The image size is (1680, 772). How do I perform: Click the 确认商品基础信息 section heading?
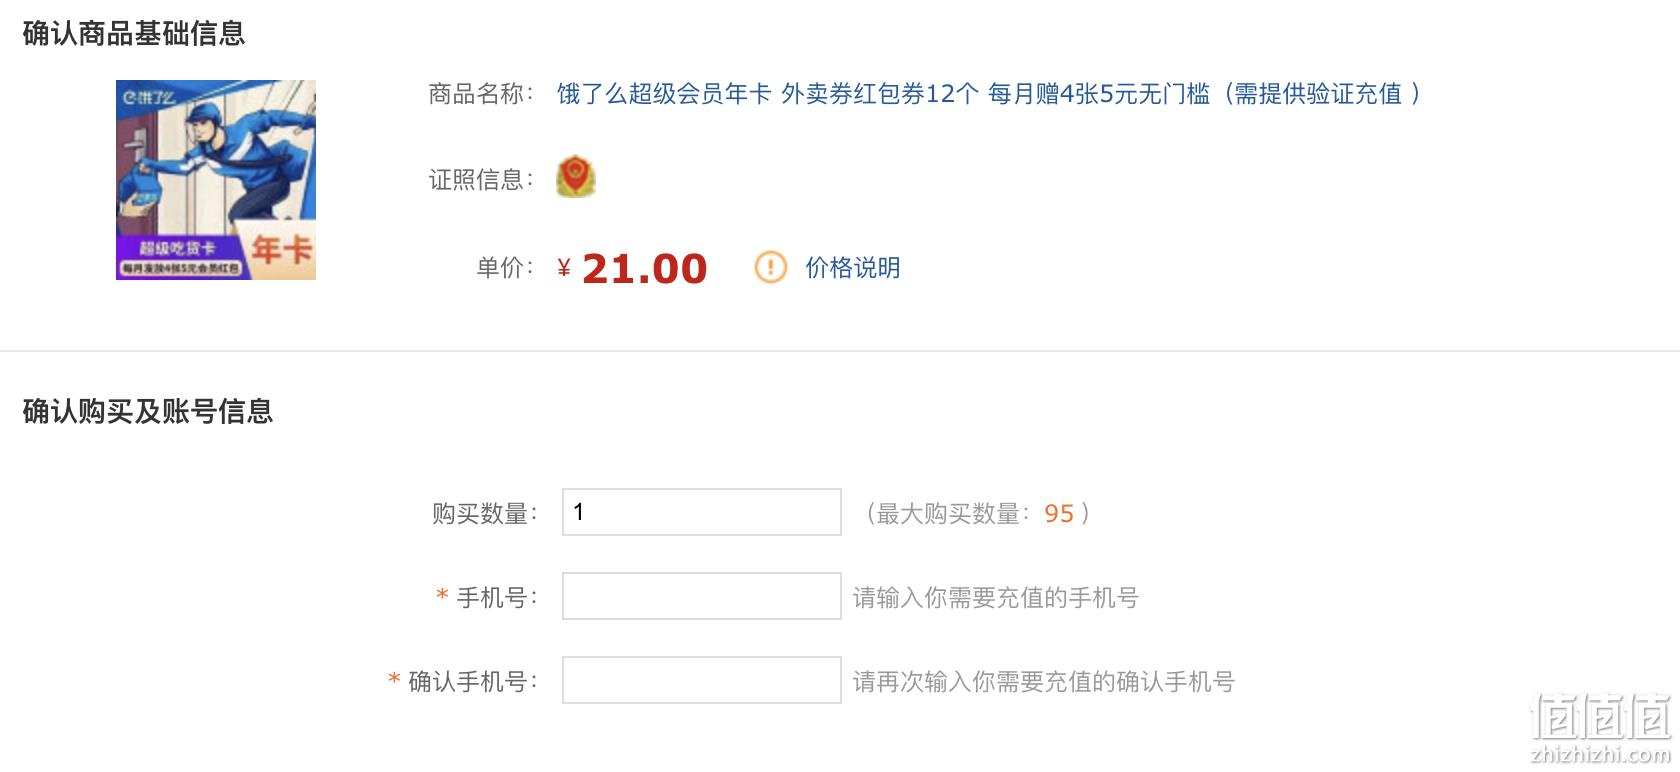(134, 34)
